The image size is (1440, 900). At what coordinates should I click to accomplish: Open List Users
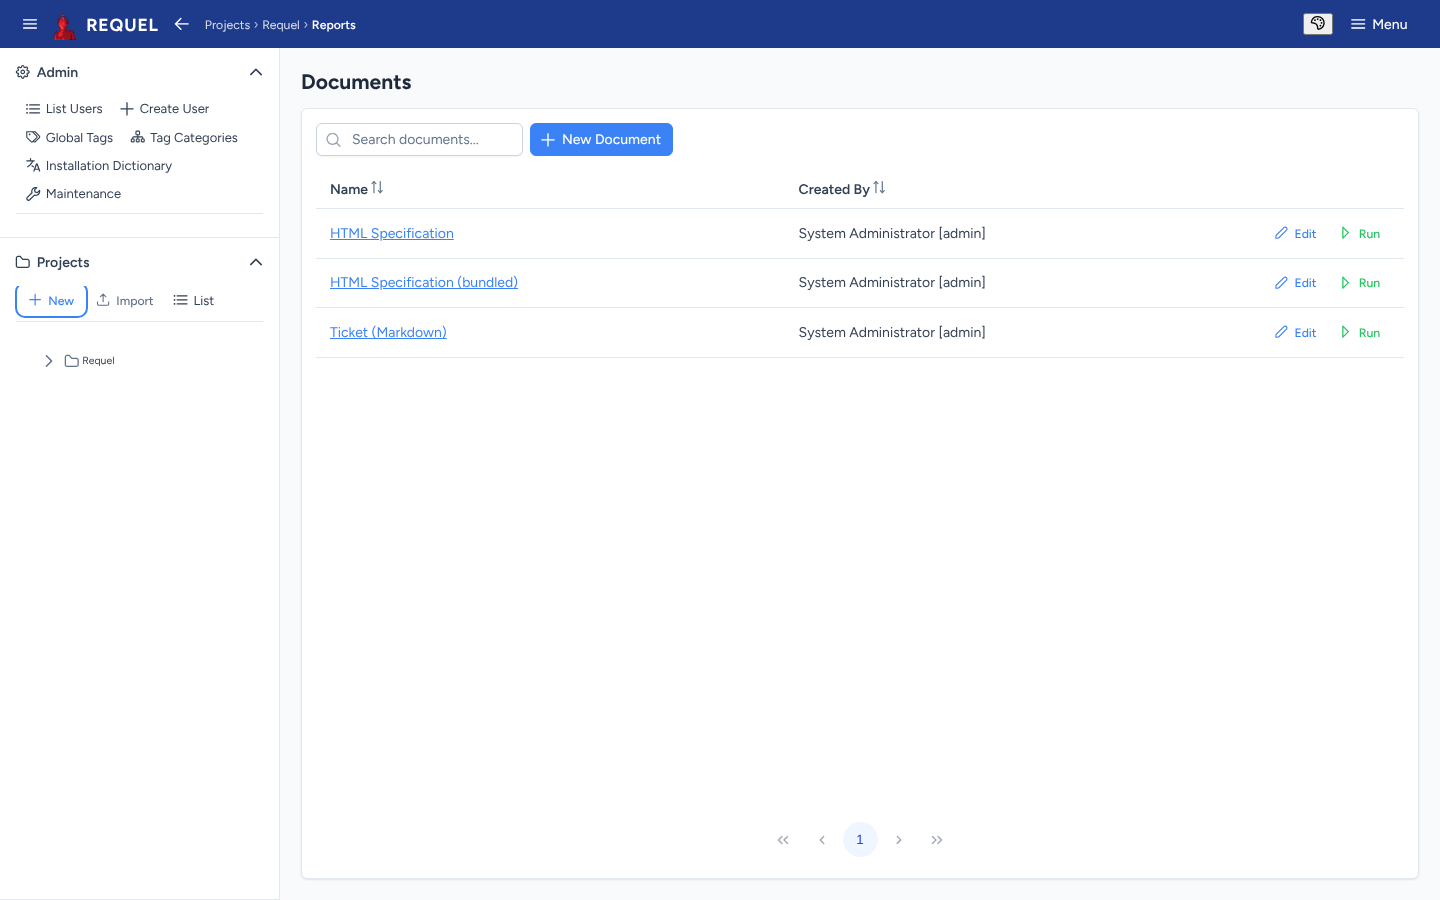pos(64,109)
